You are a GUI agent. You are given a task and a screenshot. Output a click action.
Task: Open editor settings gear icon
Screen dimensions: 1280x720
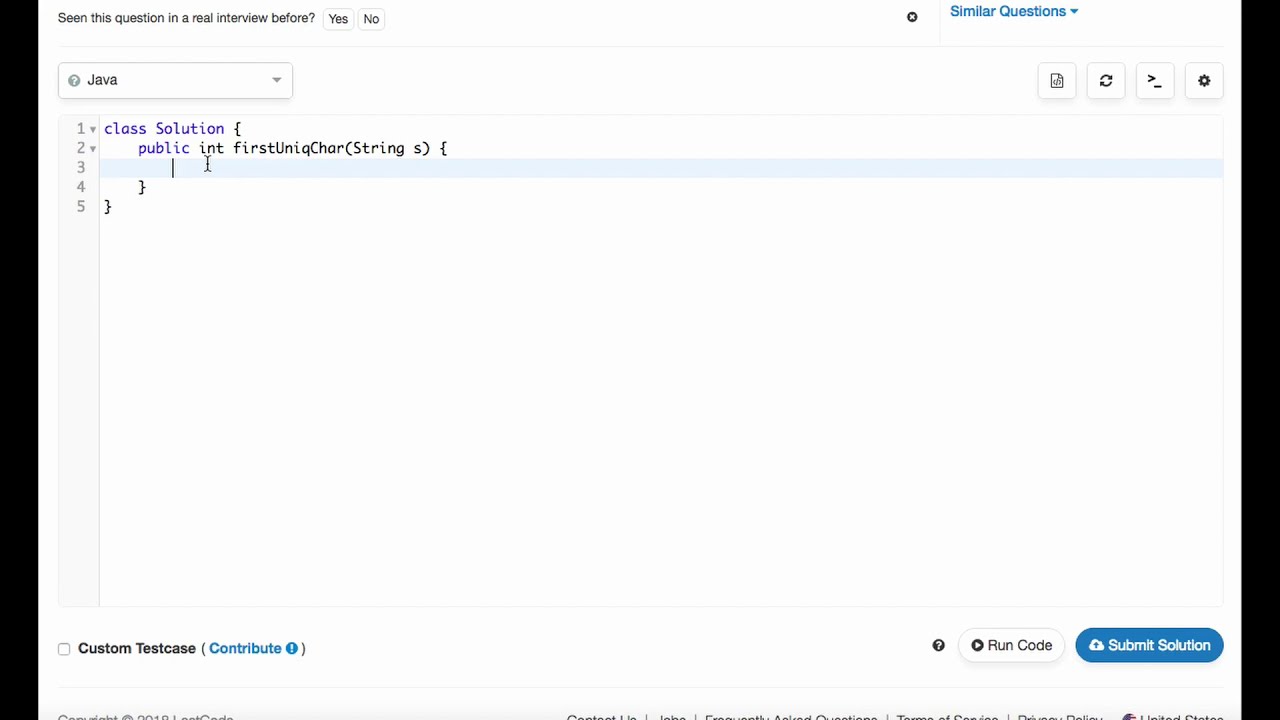click(1204, 81)
